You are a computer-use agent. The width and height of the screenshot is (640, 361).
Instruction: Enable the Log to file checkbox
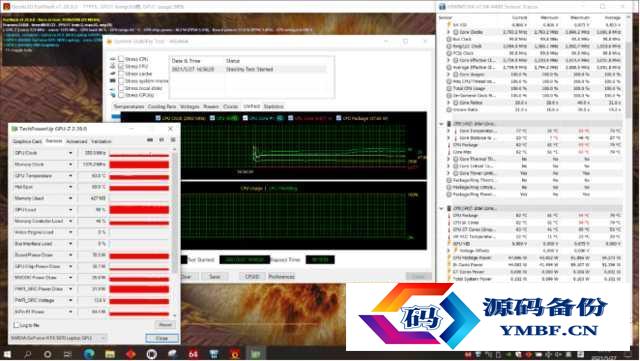pyautogui.click(x=17, y=325)
